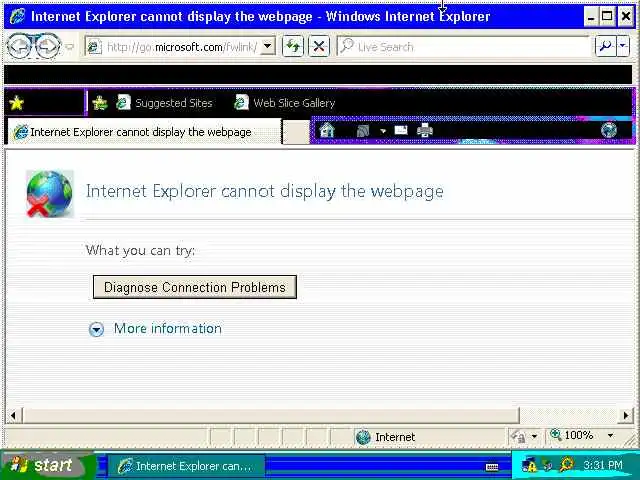Minimize the Internet Explorer window
This screenshot has width=640, height=480.
coord(591,17)
